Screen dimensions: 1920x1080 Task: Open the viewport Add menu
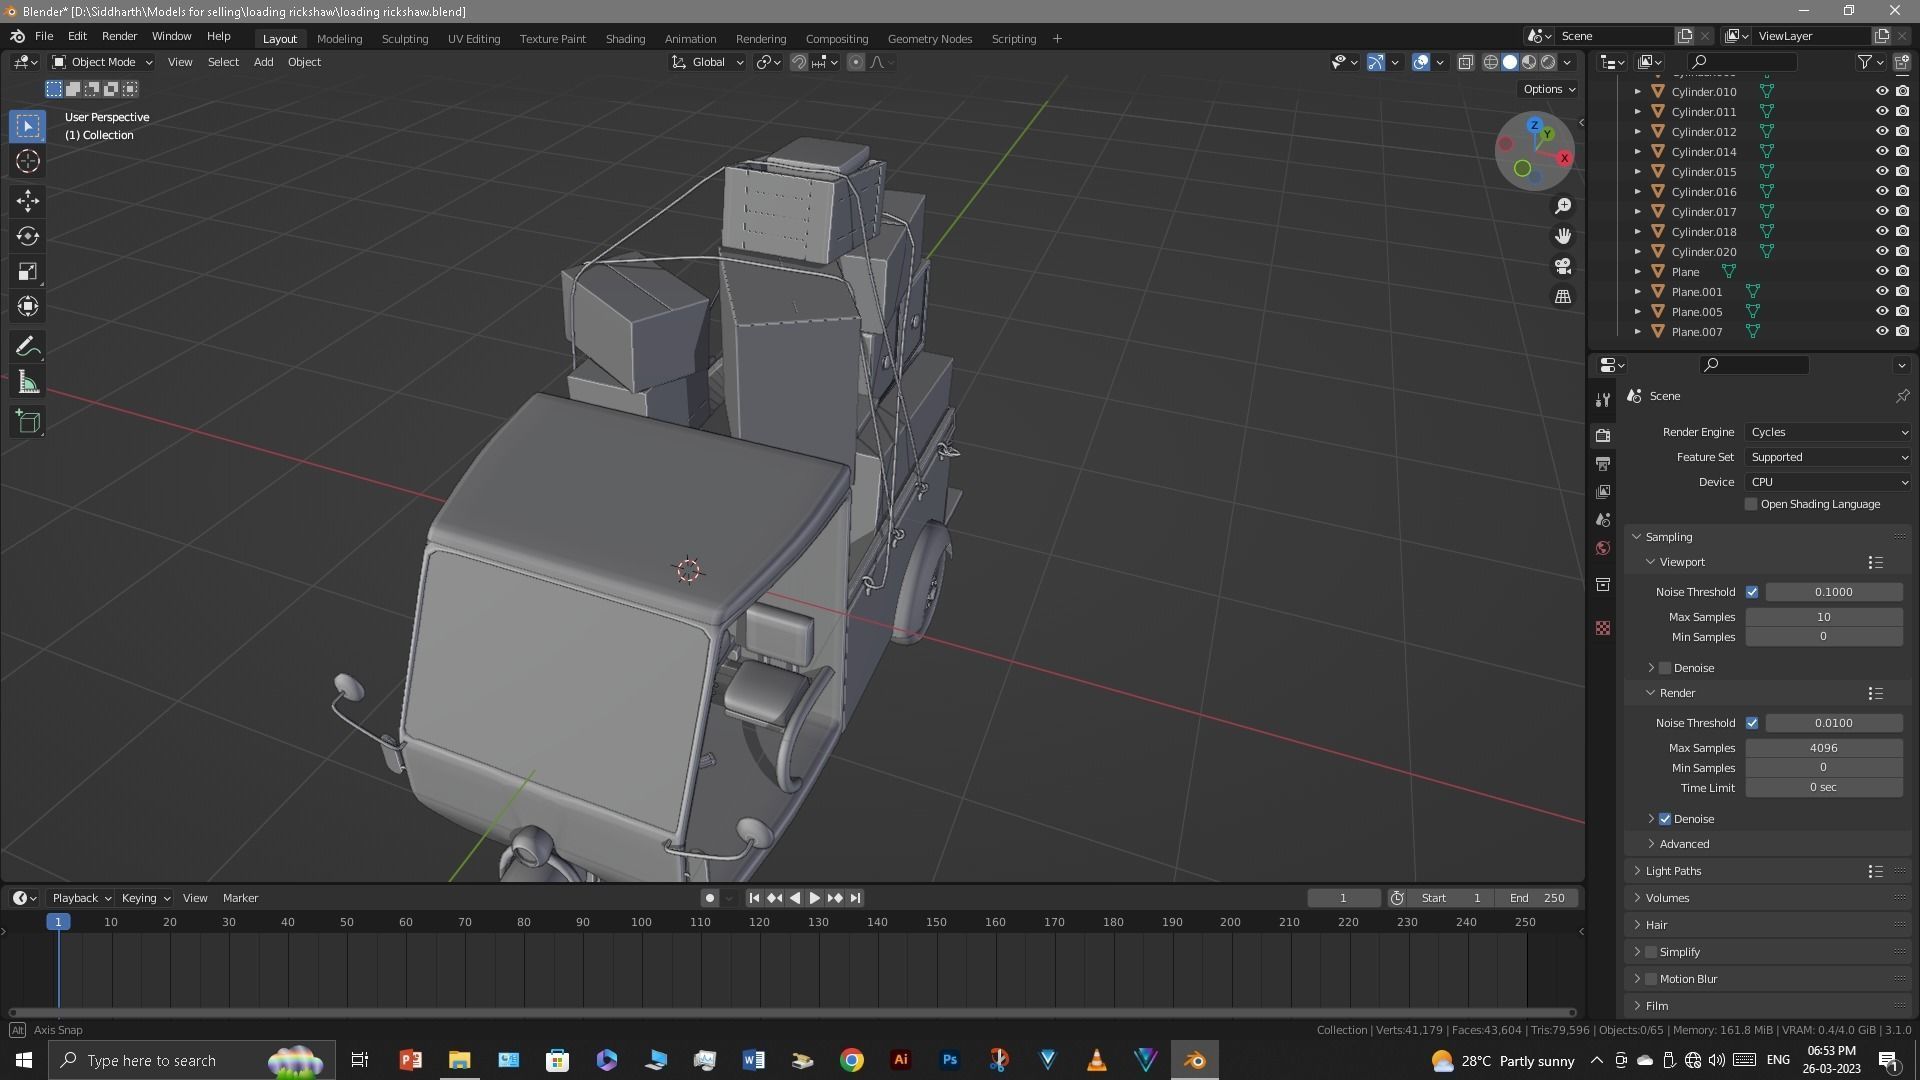263,62
